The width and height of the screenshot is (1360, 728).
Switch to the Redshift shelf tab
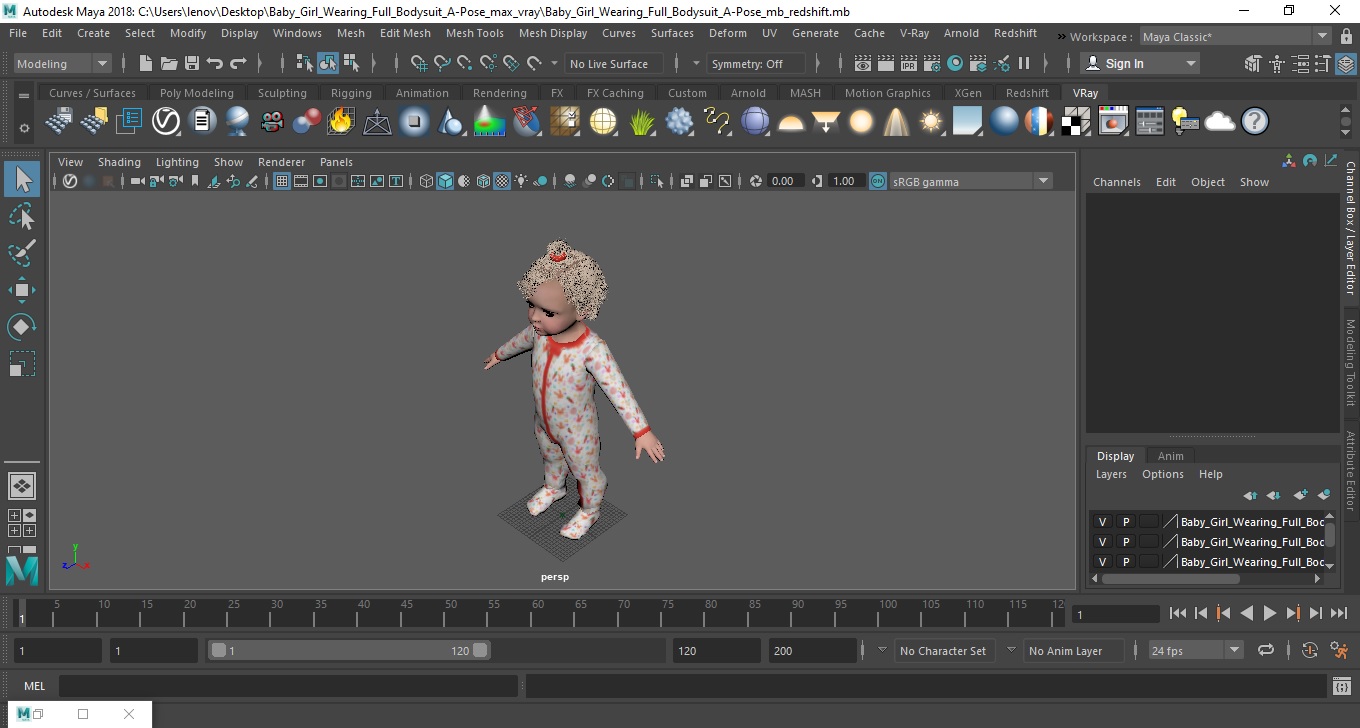[x=1027, y=93]
